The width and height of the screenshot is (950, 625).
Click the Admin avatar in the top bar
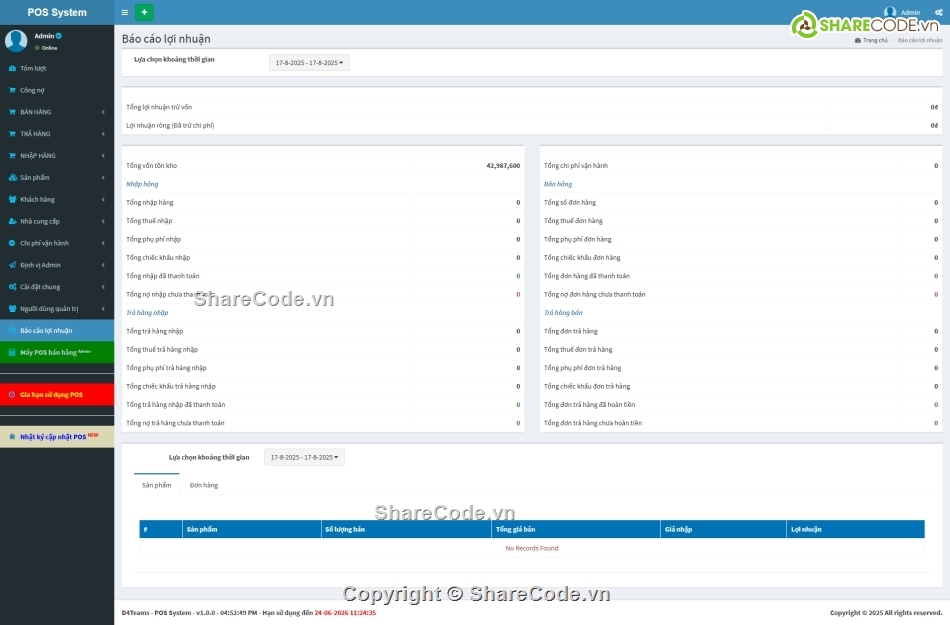(x=890, y=13)
